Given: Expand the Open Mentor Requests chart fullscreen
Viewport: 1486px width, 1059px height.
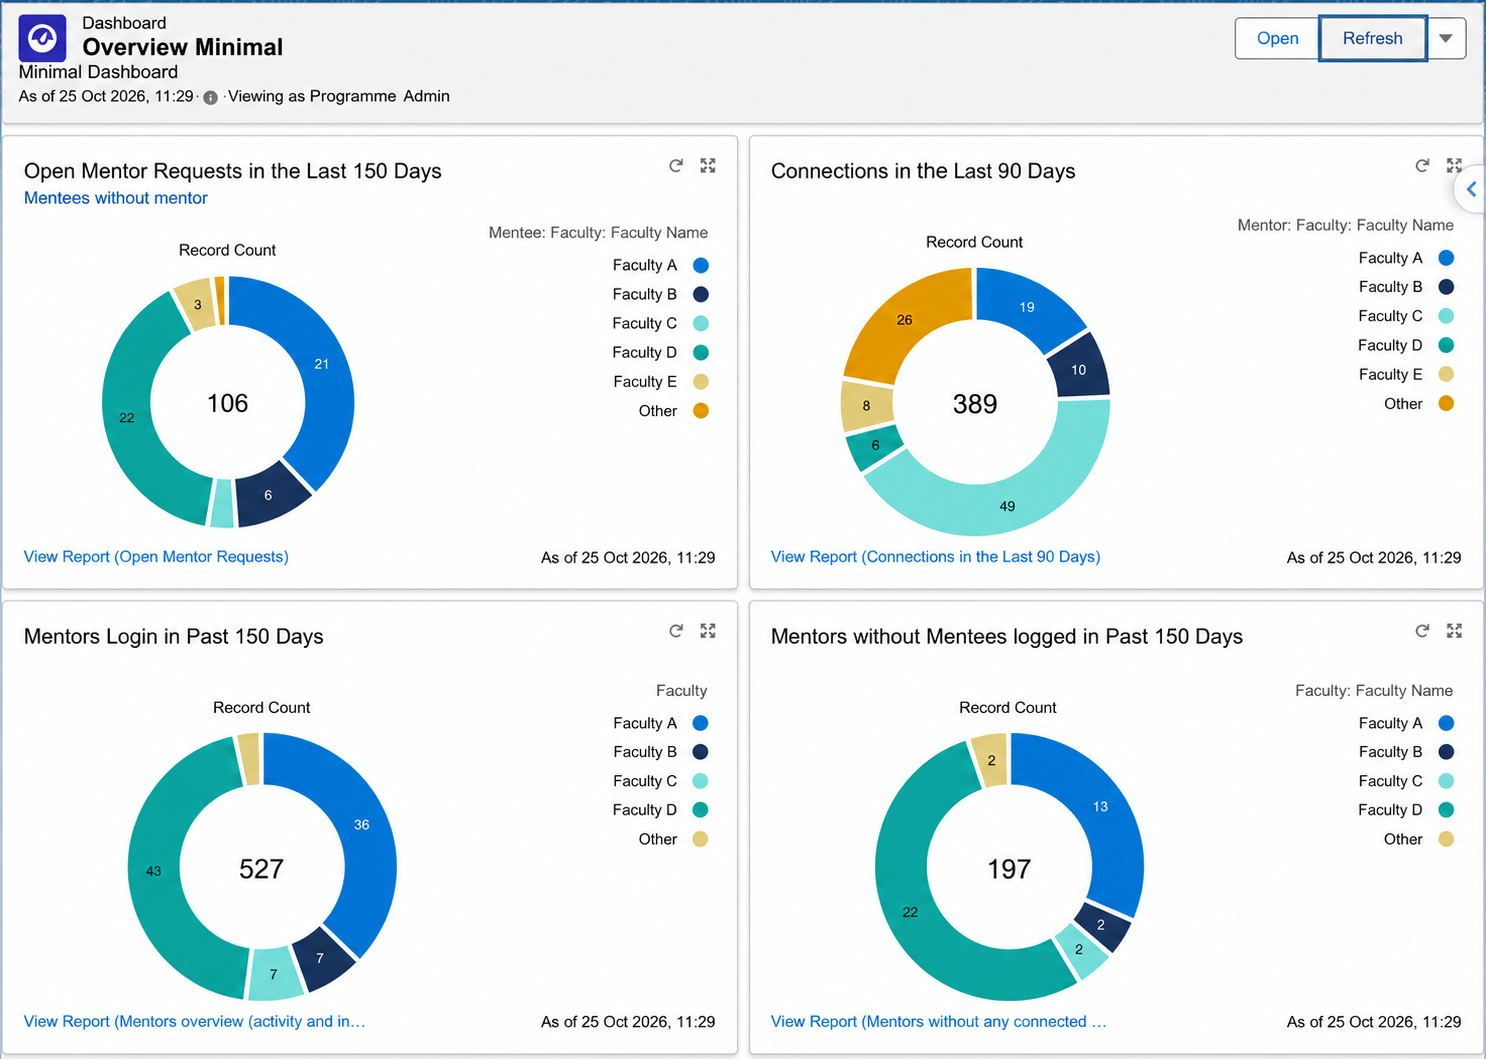Looking at the screenshot, I should [708, 166].
